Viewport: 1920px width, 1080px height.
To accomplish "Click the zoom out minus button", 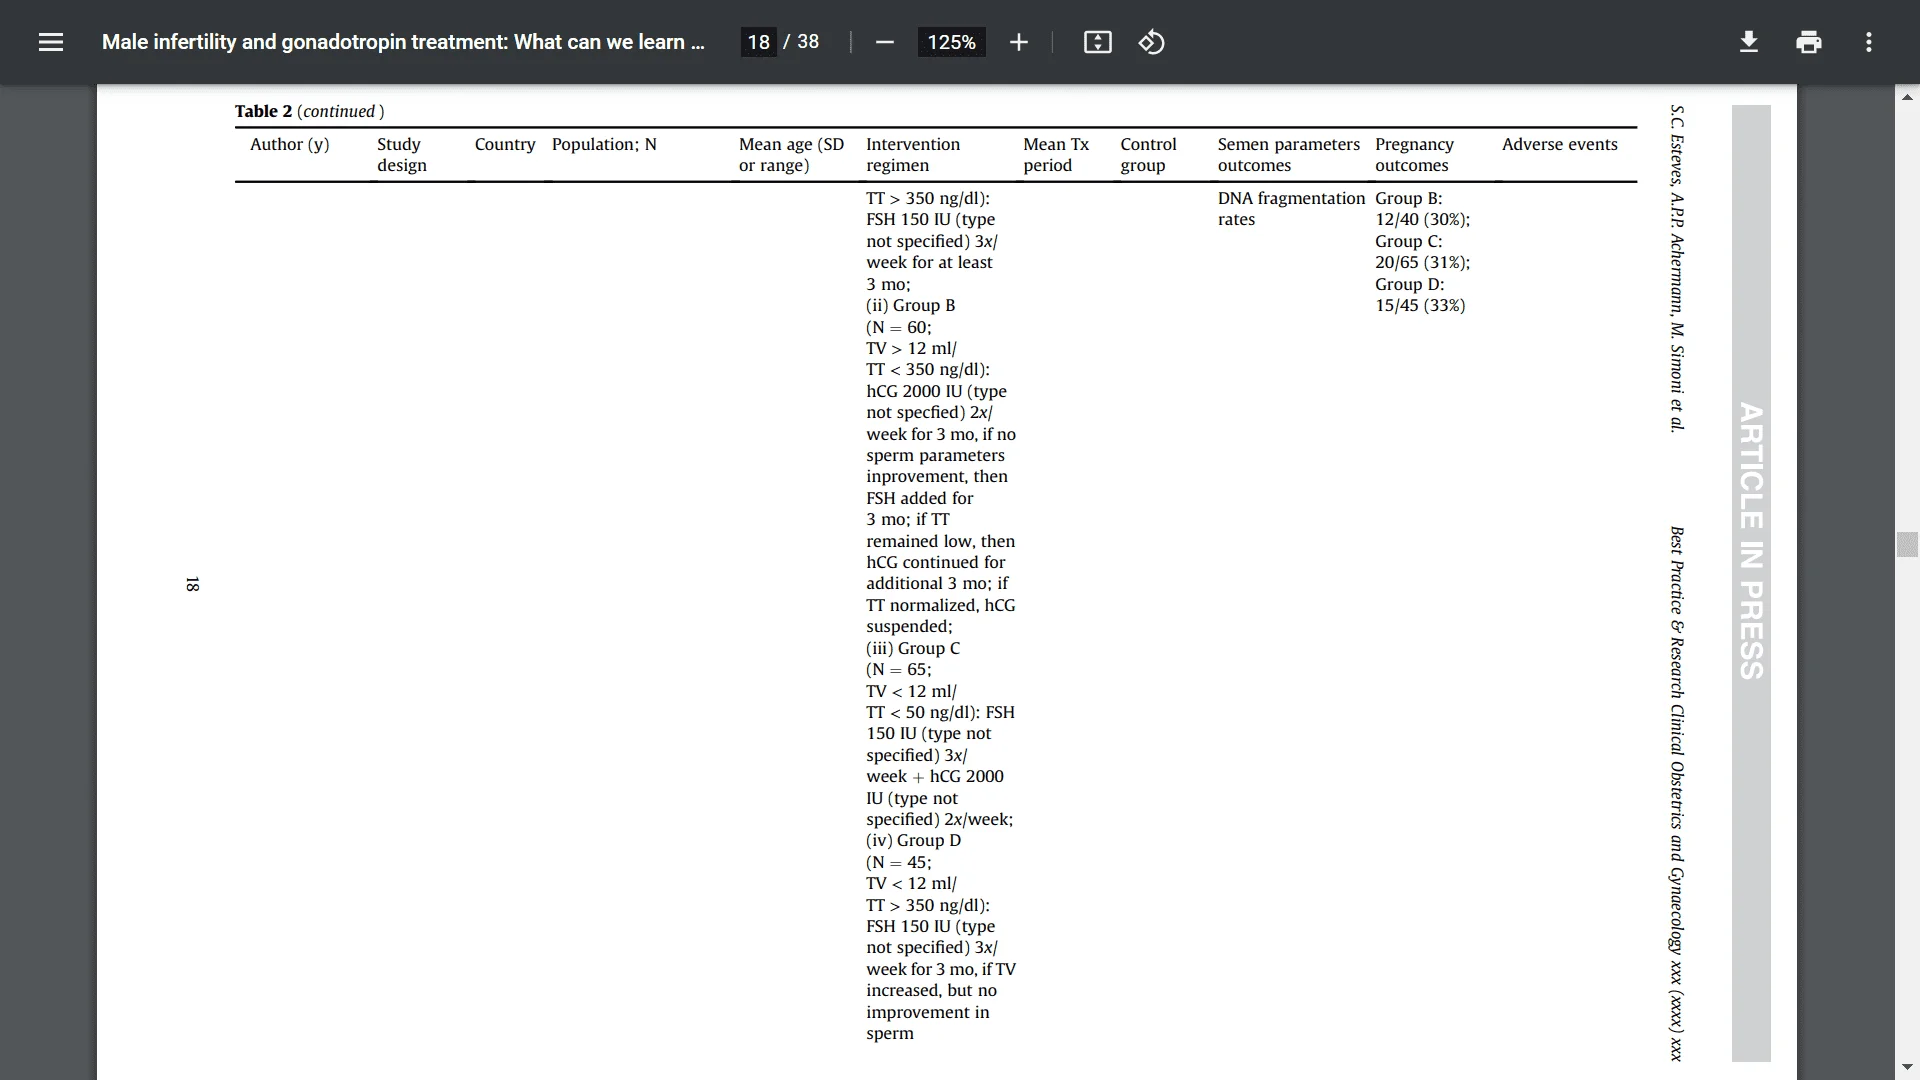I will point(884,42).
